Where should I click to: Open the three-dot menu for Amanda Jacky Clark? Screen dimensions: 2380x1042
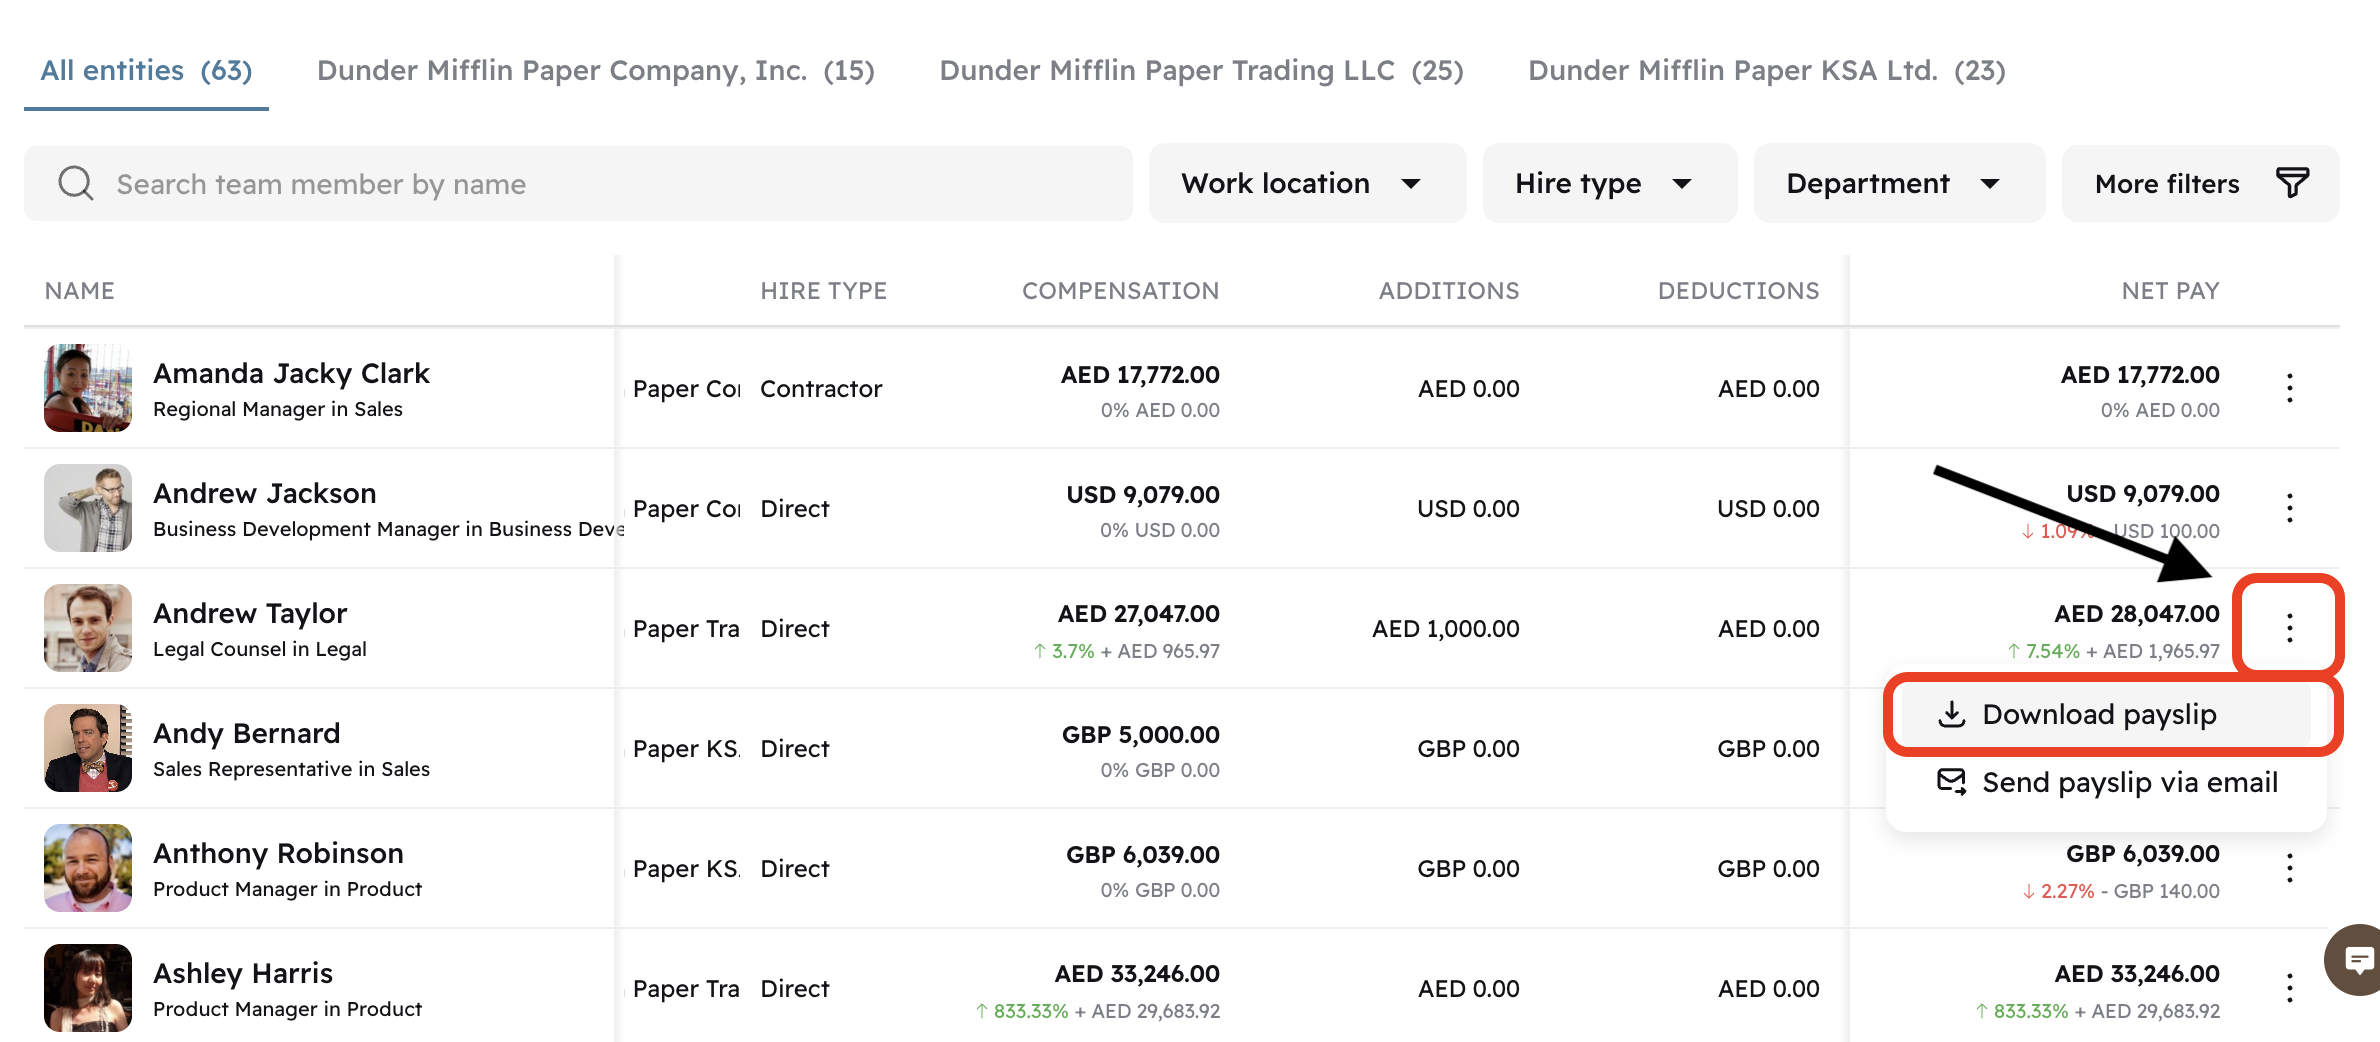pos(2289,388)
